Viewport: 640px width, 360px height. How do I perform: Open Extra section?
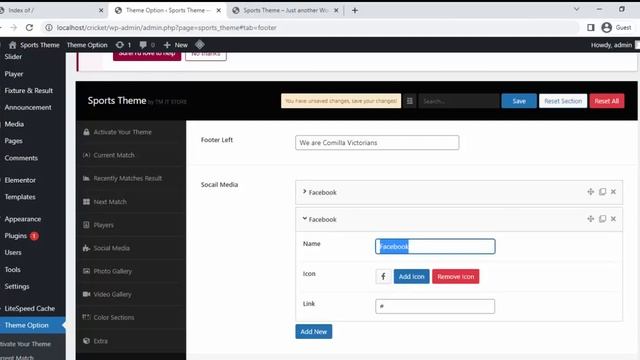[x=131, y=341]
